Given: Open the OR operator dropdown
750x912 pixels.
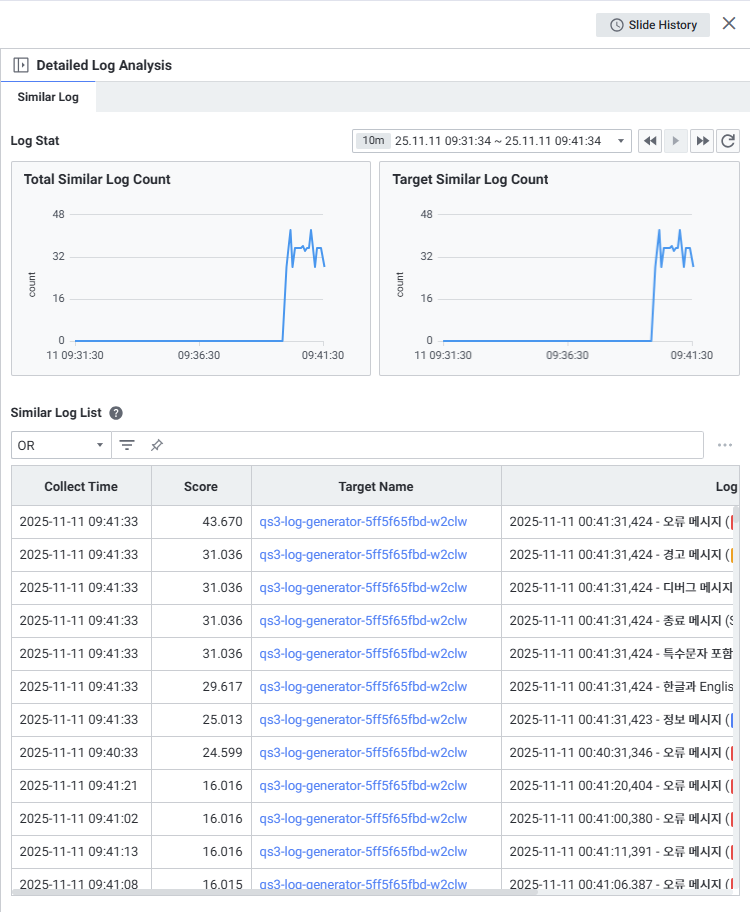Looking at the screenshot, I should 61,445.
